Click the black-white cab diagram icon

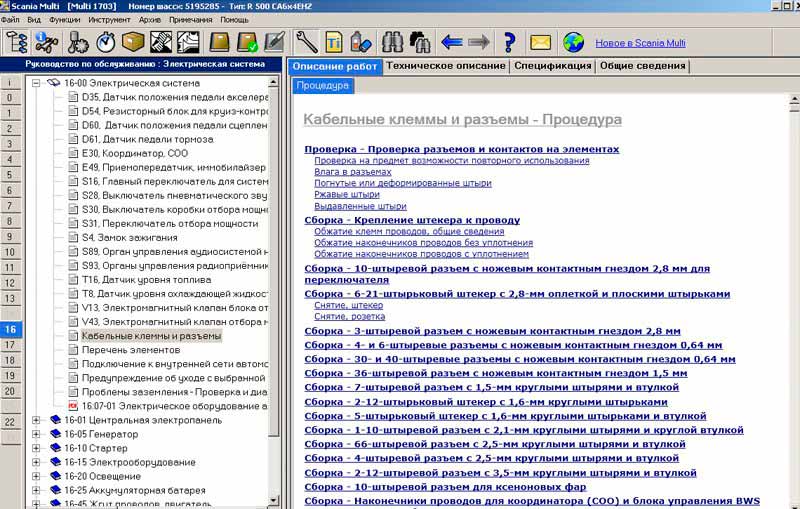tap(188, 42)
